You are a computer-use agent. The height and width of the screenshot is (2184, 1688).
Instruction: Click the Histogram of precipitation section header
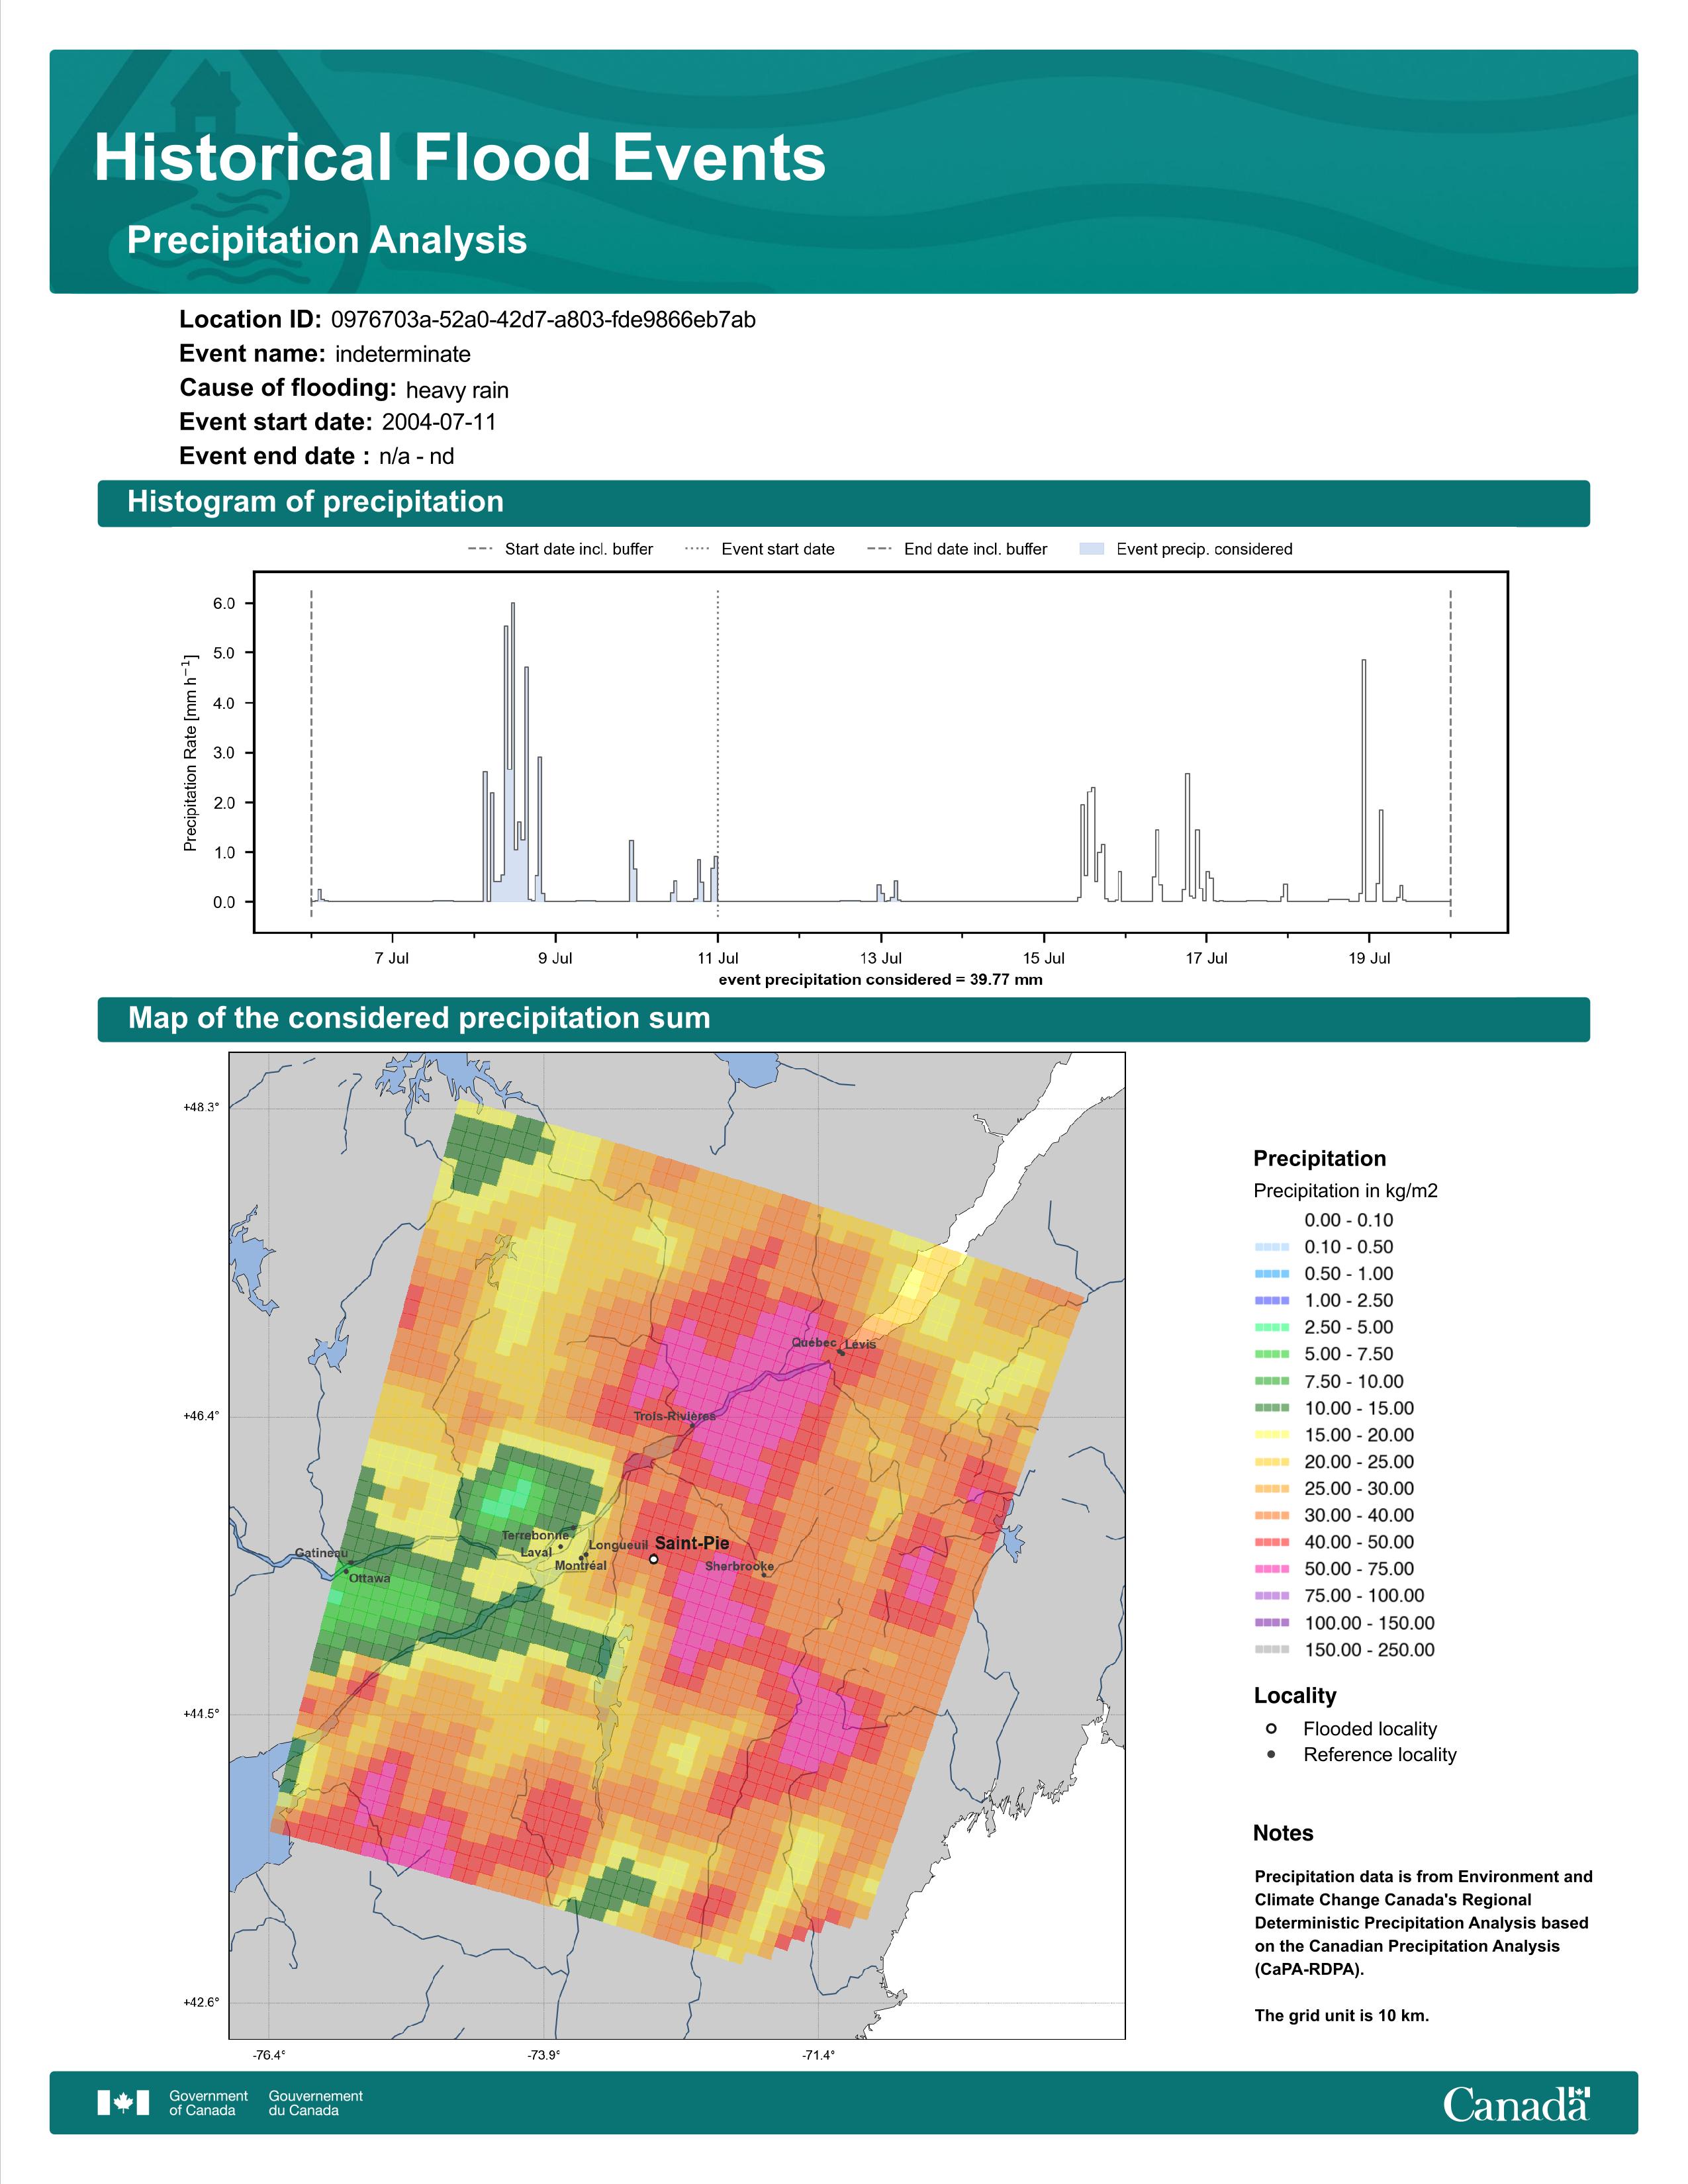(x=315, y=502)
